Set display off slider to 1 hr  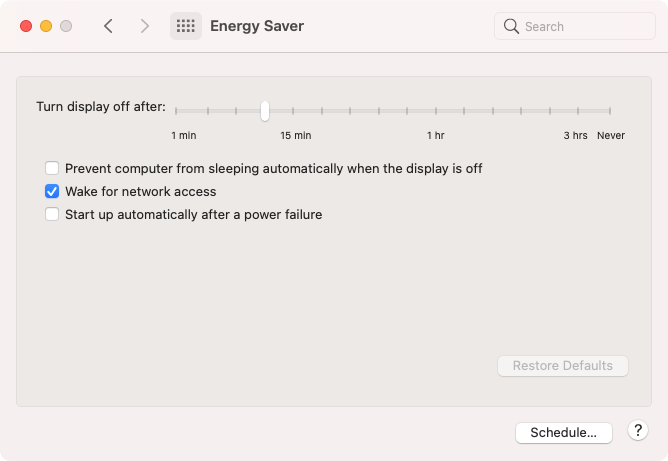(436, 111)
